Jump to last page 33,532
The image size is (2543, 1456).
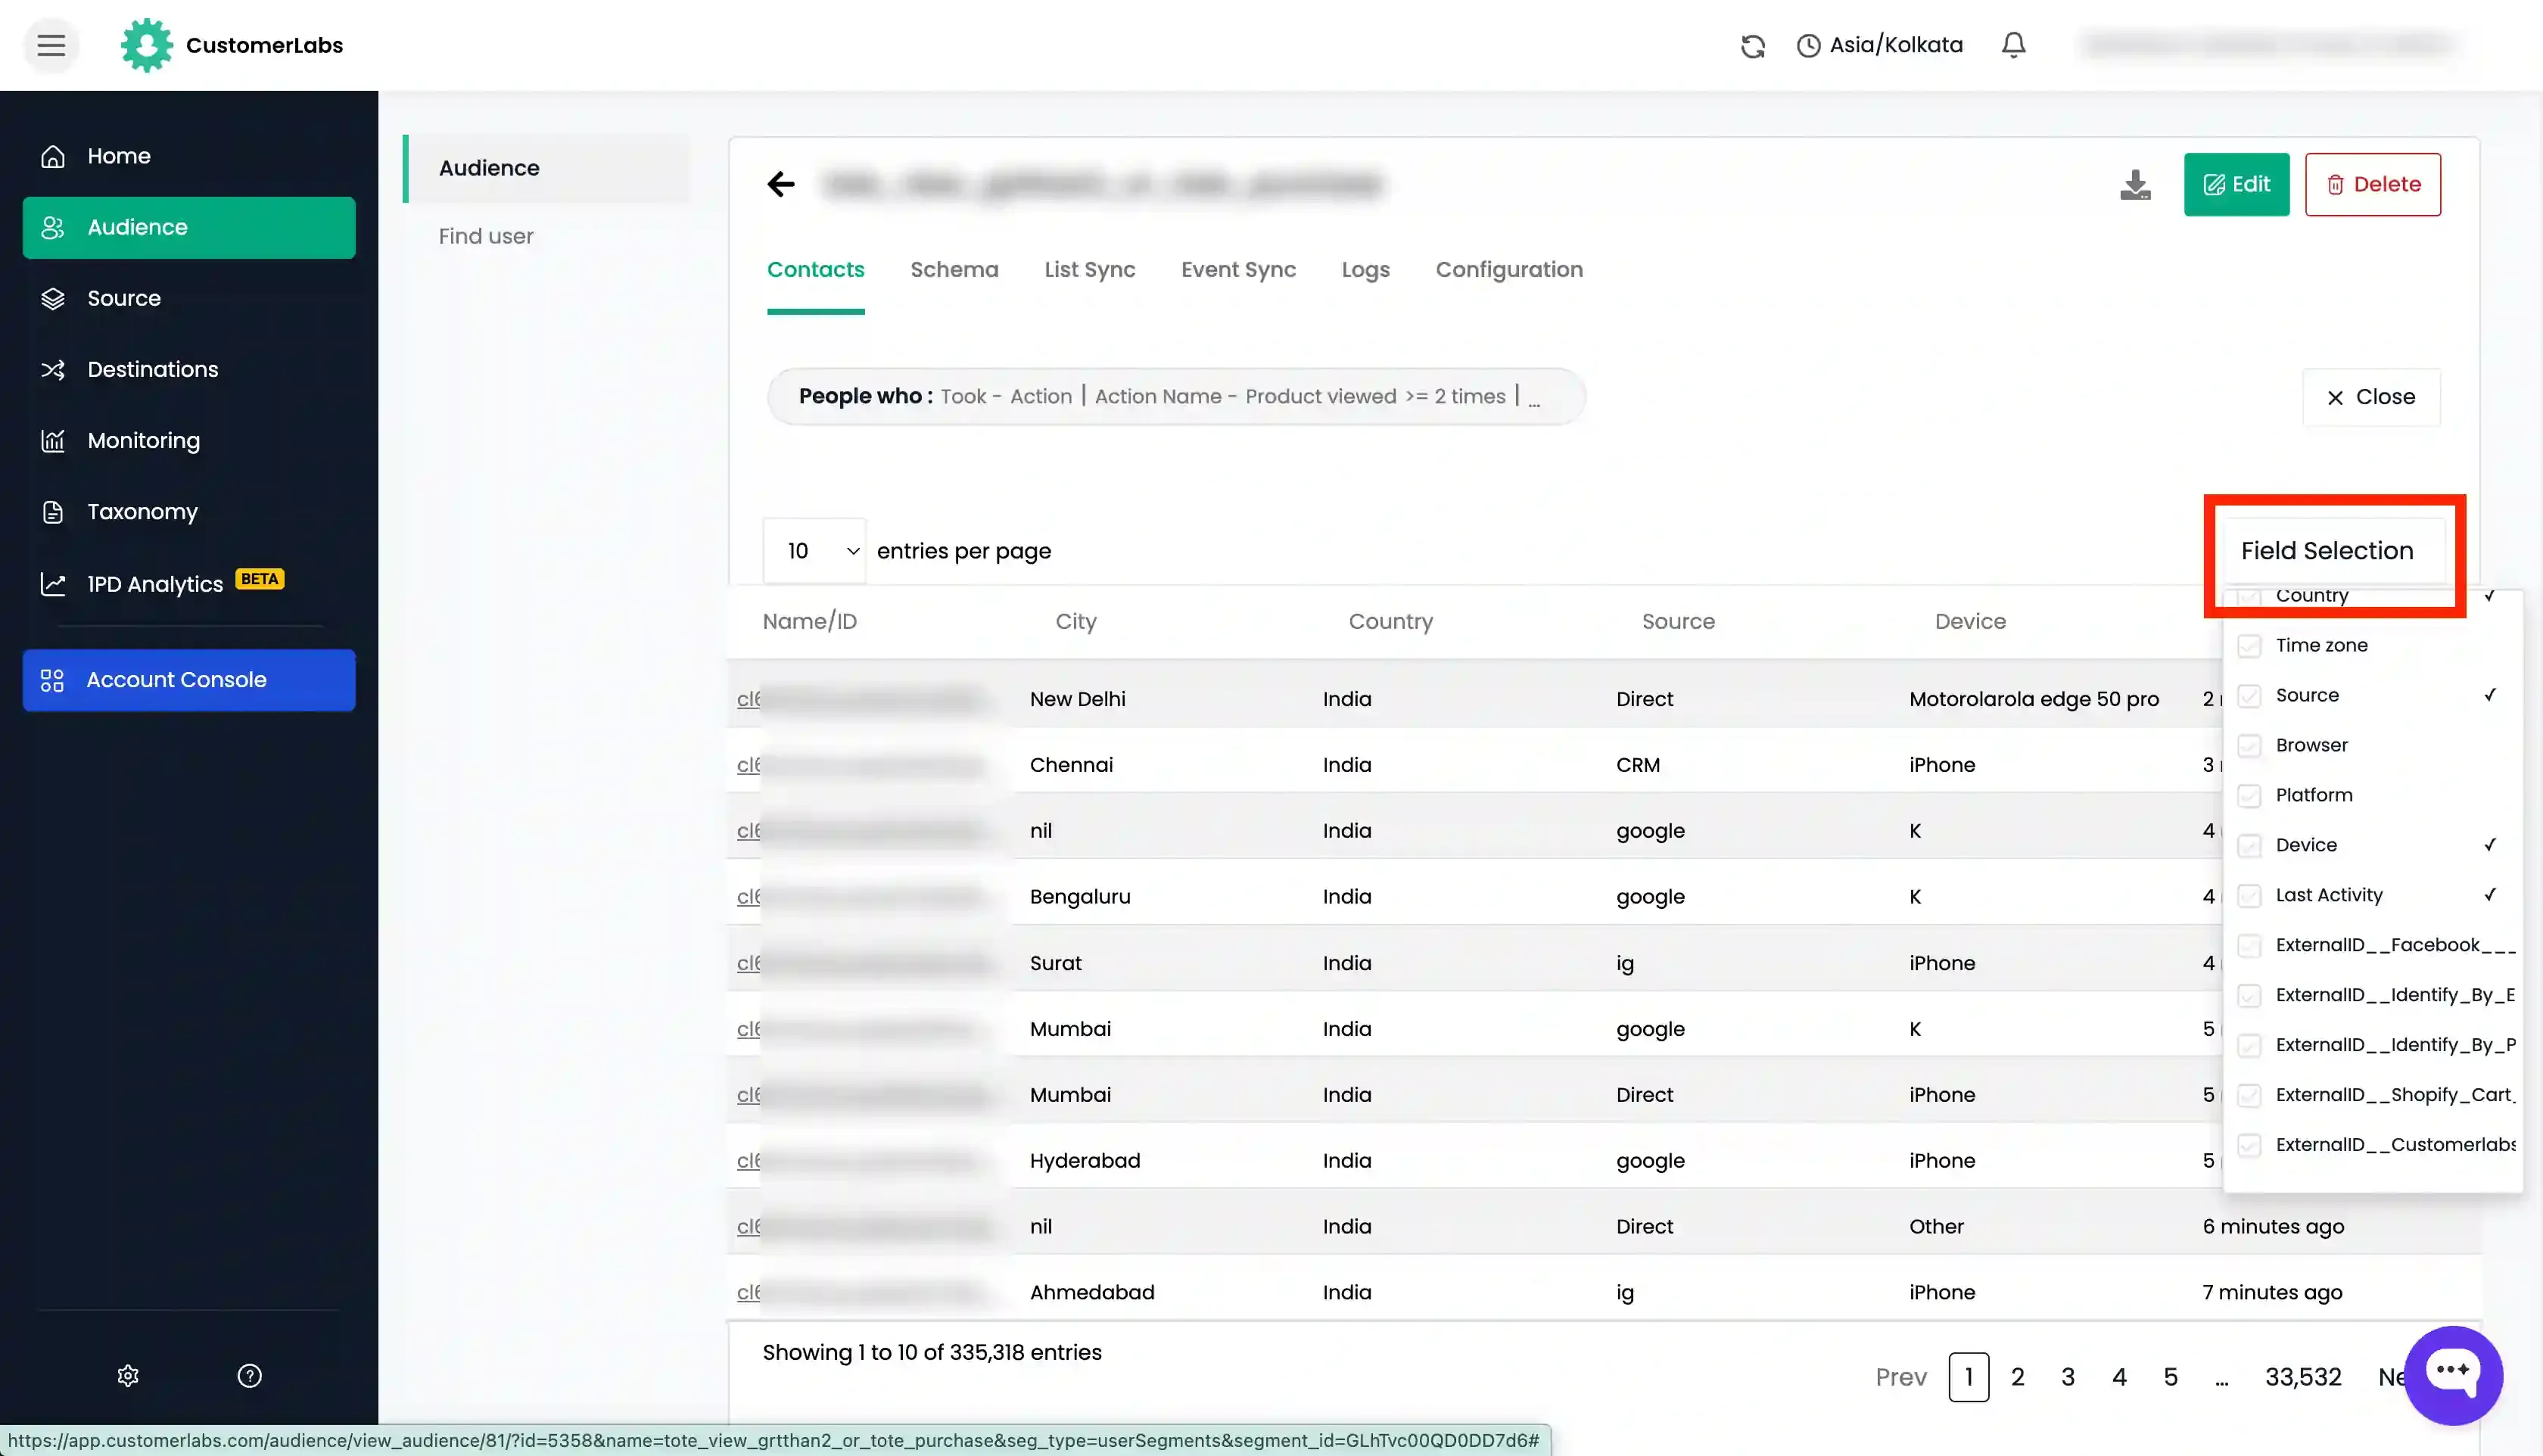click(2303, 1377)
